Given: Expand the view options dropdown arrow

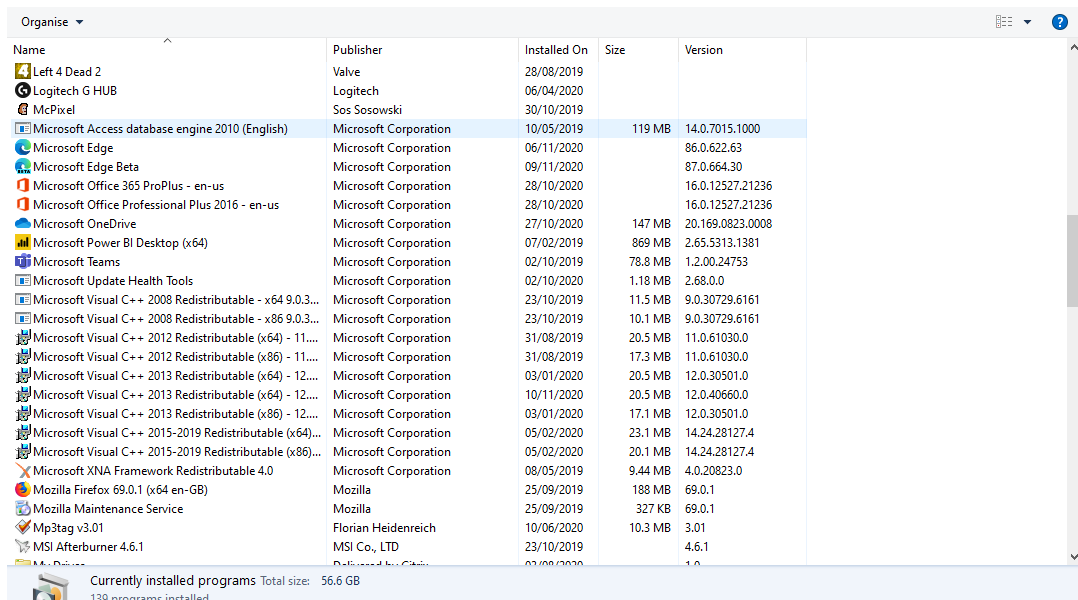Looking at the screenshot, I should point(1027,22).
